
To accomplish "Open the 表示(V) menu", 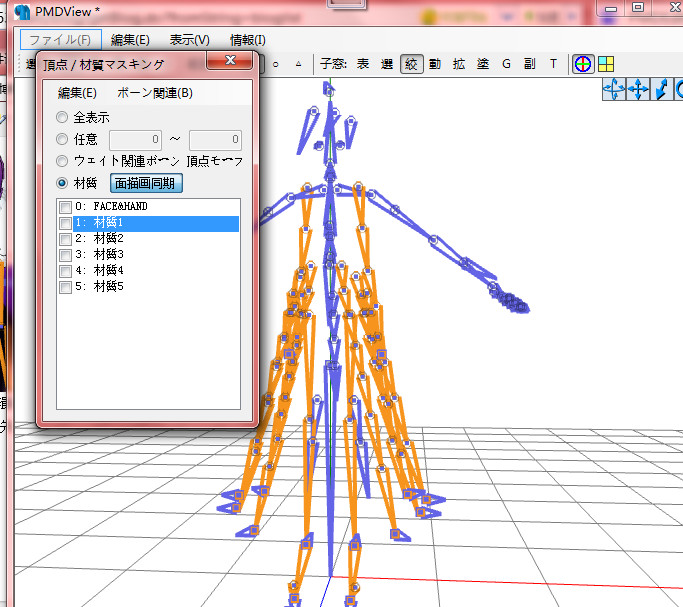I will click(x=189, y=40).
